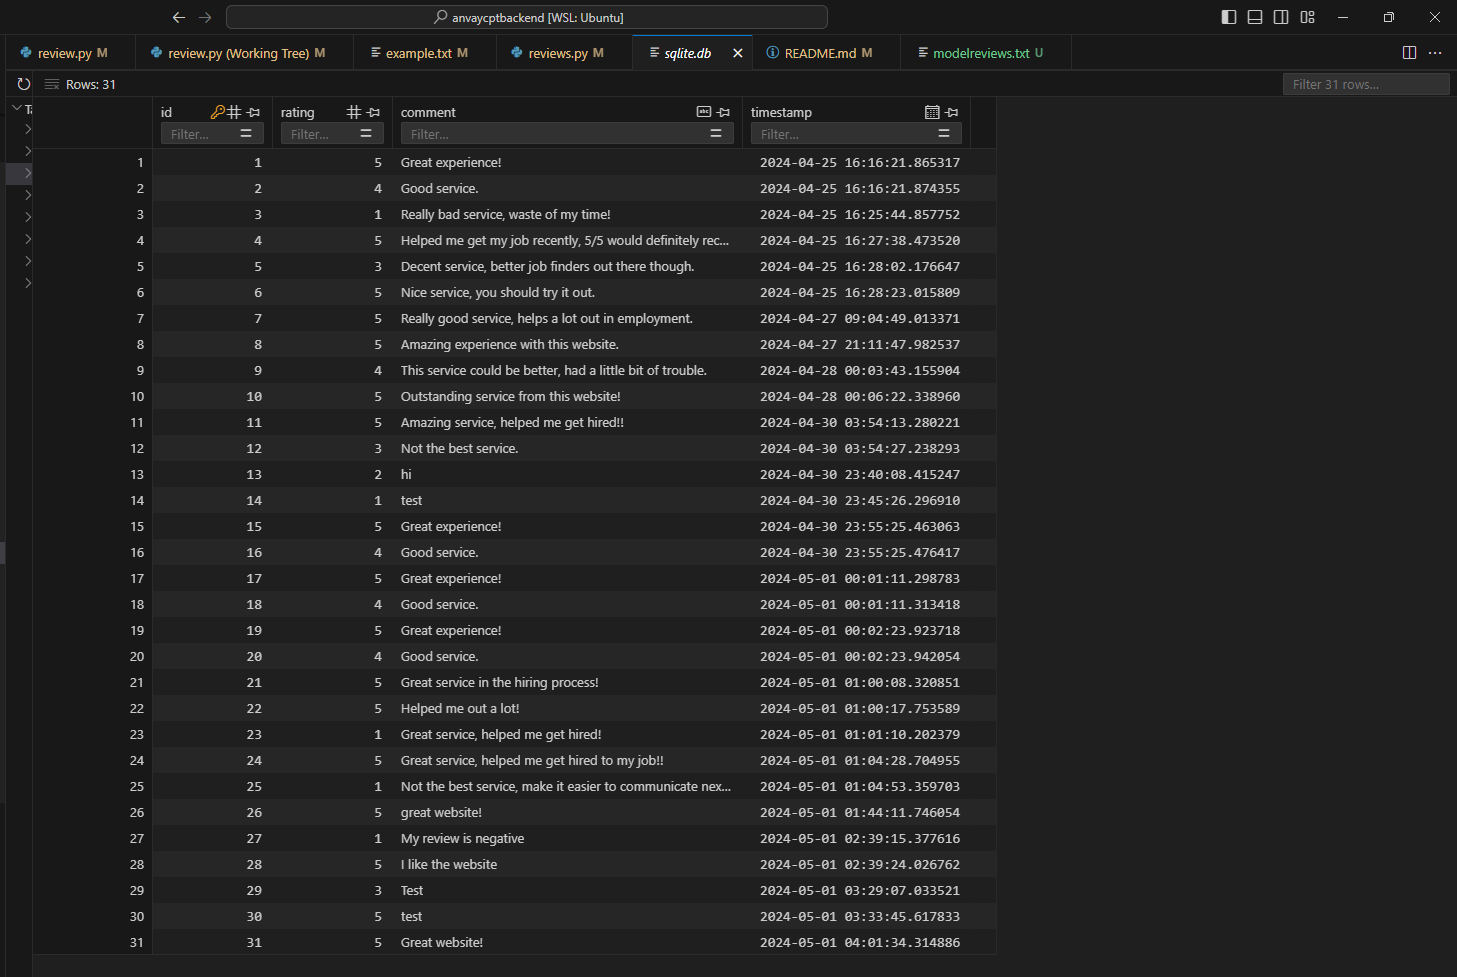Click the primary key icon in id column
This screenshot has width=1457, height=977.
(217, 112)
